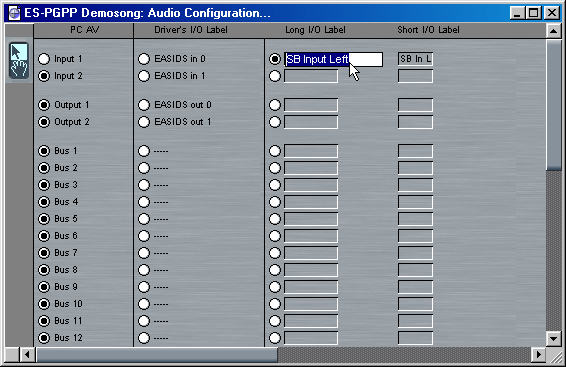Click long label field for Bus 1 row
The width and height of the screenshot is (566, 367).
311,151
